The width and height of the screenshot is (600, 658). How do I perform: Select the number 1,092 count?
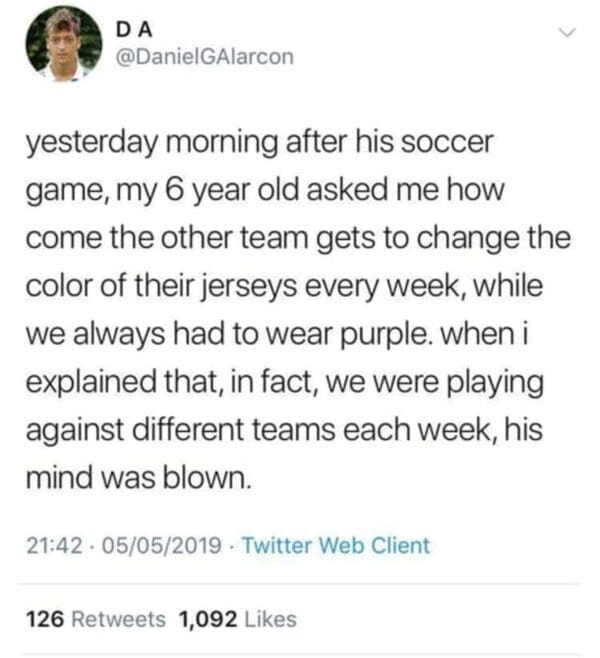208,619
